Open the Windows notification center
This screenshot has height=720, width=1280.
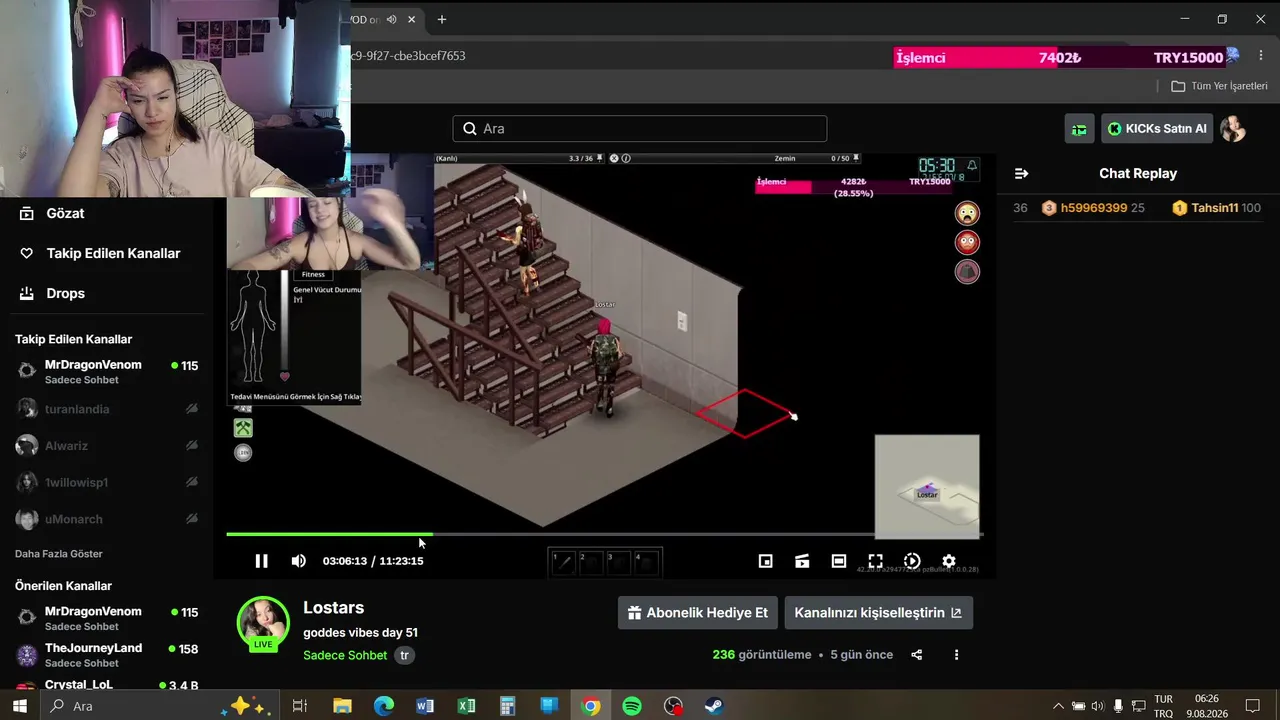pyautogui.click(x=1252, y=706)
